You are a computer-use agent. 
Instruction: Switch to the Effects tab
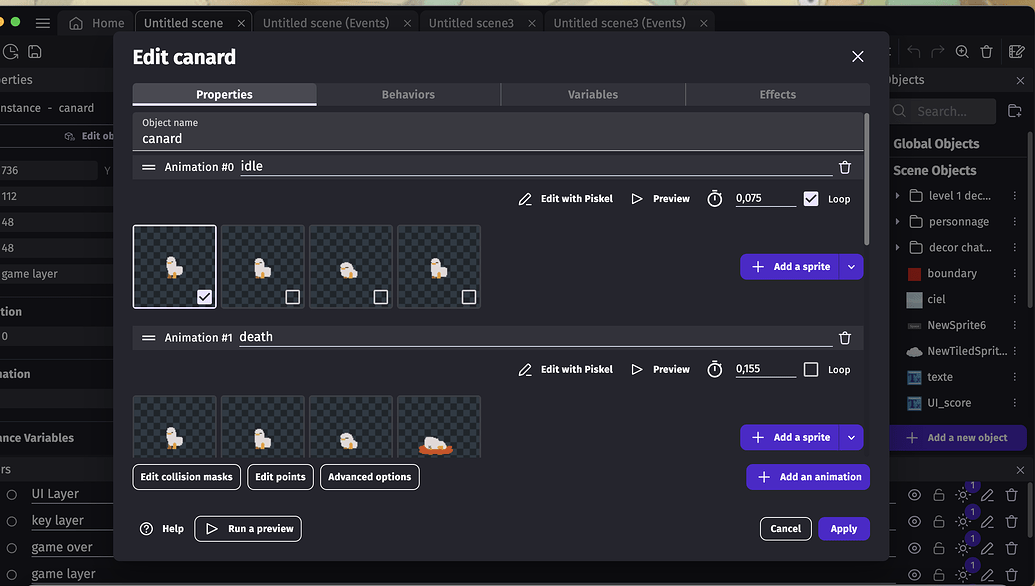click(778, 94)
